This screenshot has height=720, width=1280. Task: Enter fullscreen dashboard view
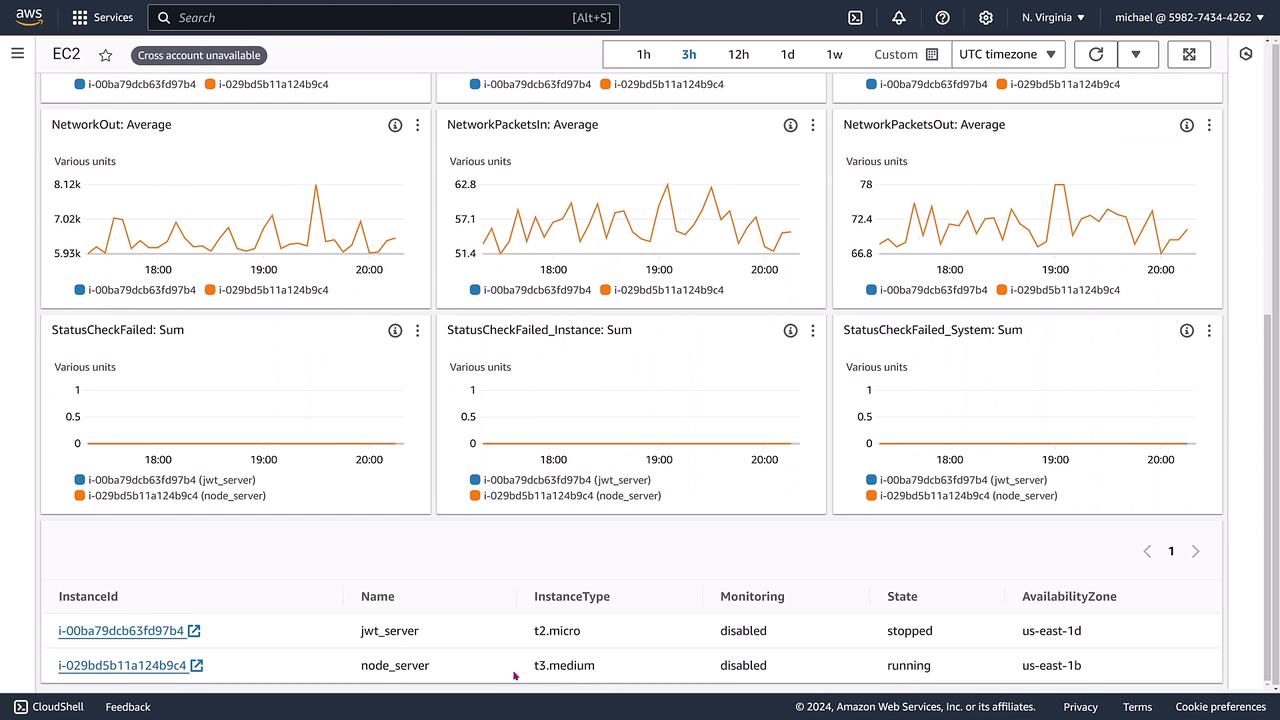(1189, 54)
